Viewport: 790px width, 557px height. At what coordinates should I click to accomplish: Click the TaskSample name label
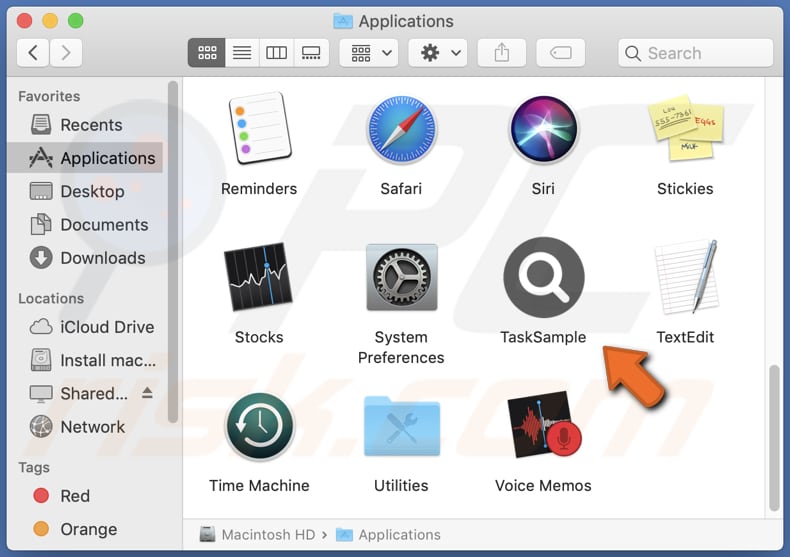[x=543, y=337]
